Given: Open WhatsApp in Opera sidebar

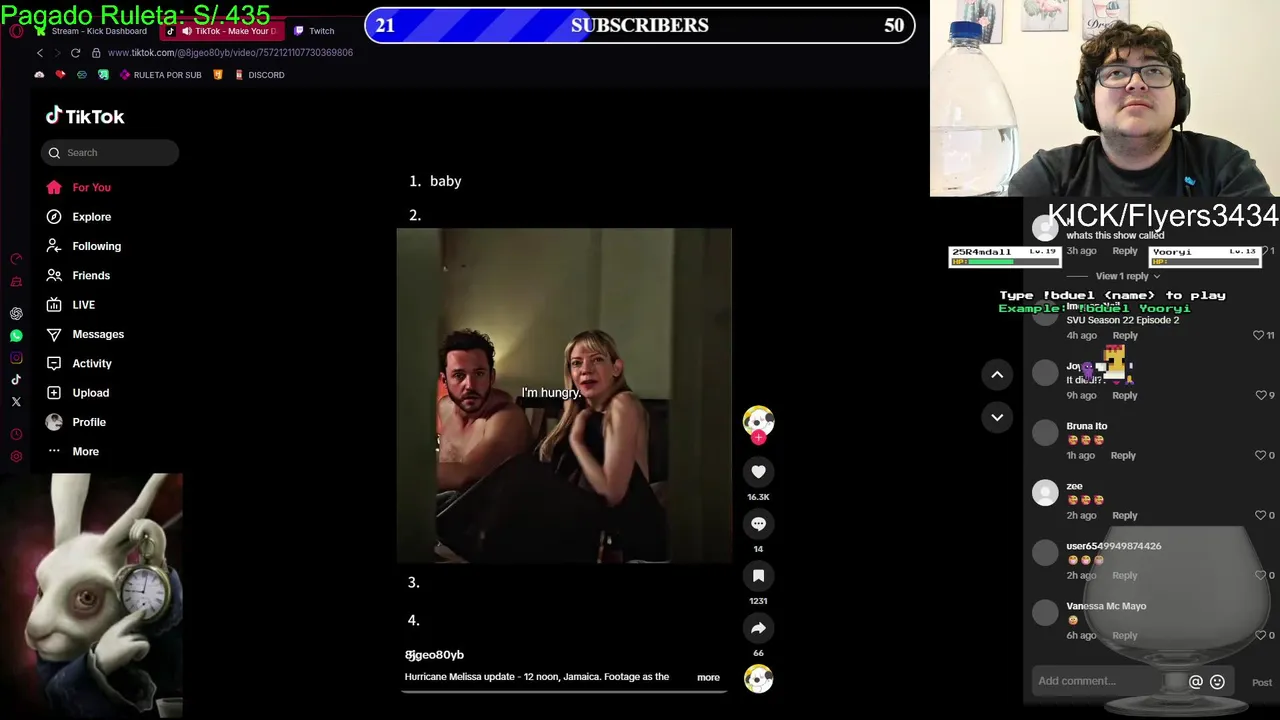Looking at the screenshot, I should (16, 336).
